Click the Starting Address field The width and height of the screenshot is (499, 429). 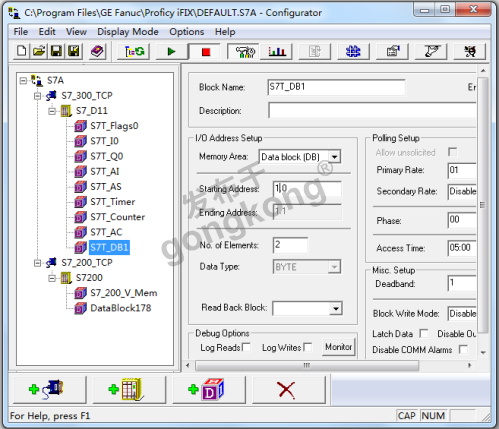pos(307,189)
